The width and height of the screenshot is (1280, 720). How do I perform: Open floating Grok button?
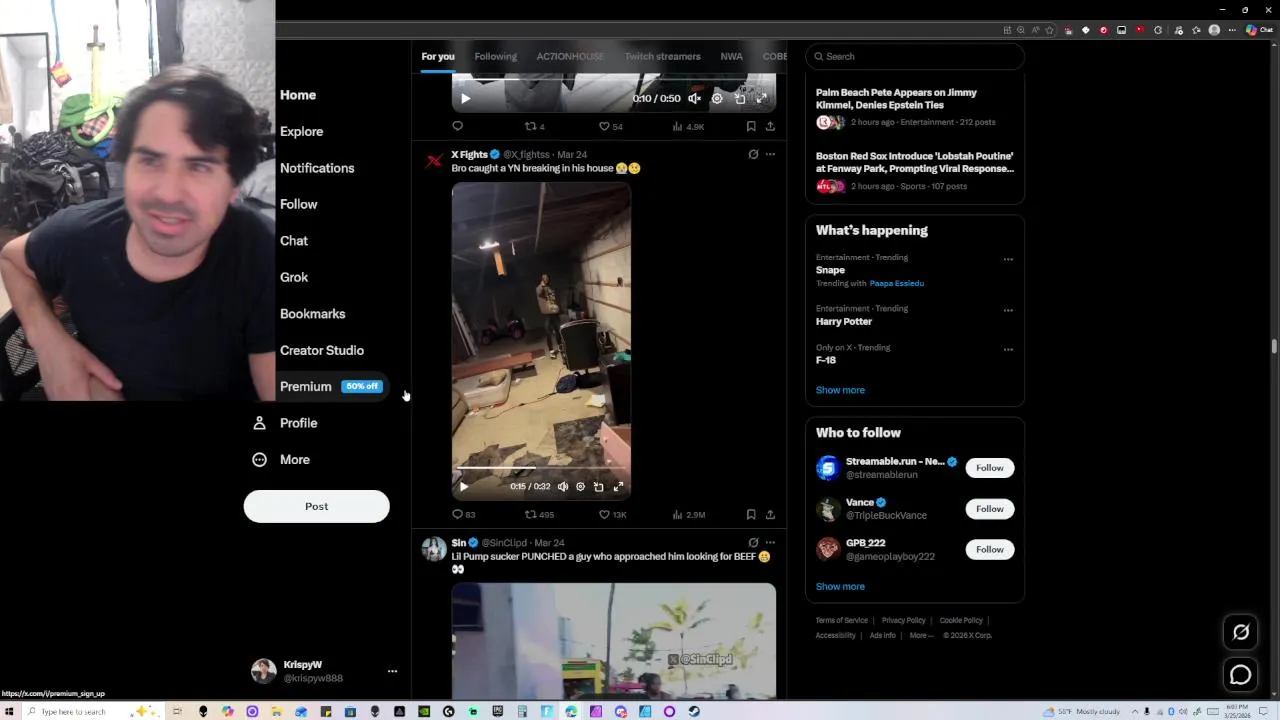pos(1240,632)
